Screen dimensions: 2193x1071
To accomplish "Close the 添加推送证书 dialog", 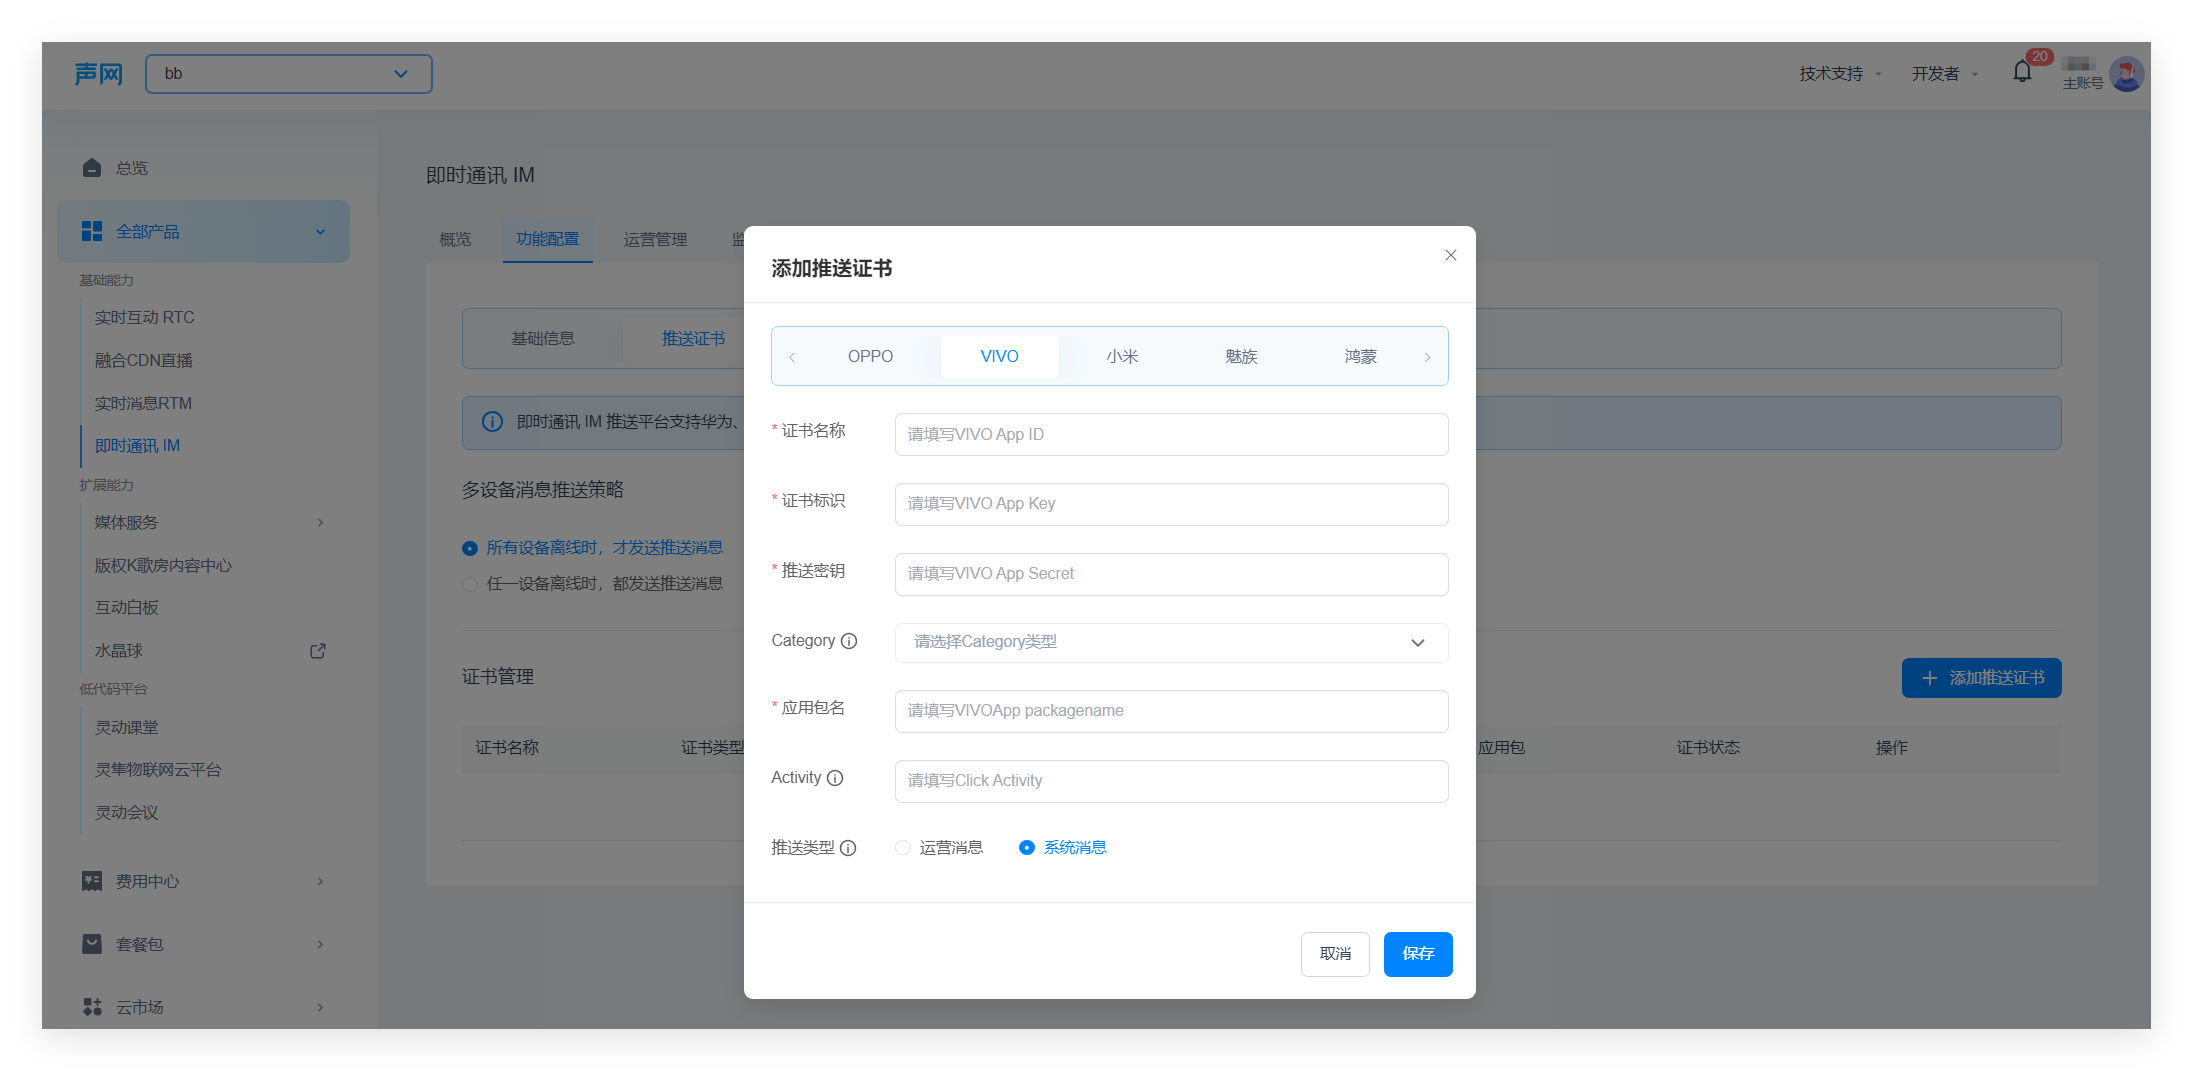I will point(1450,255).
